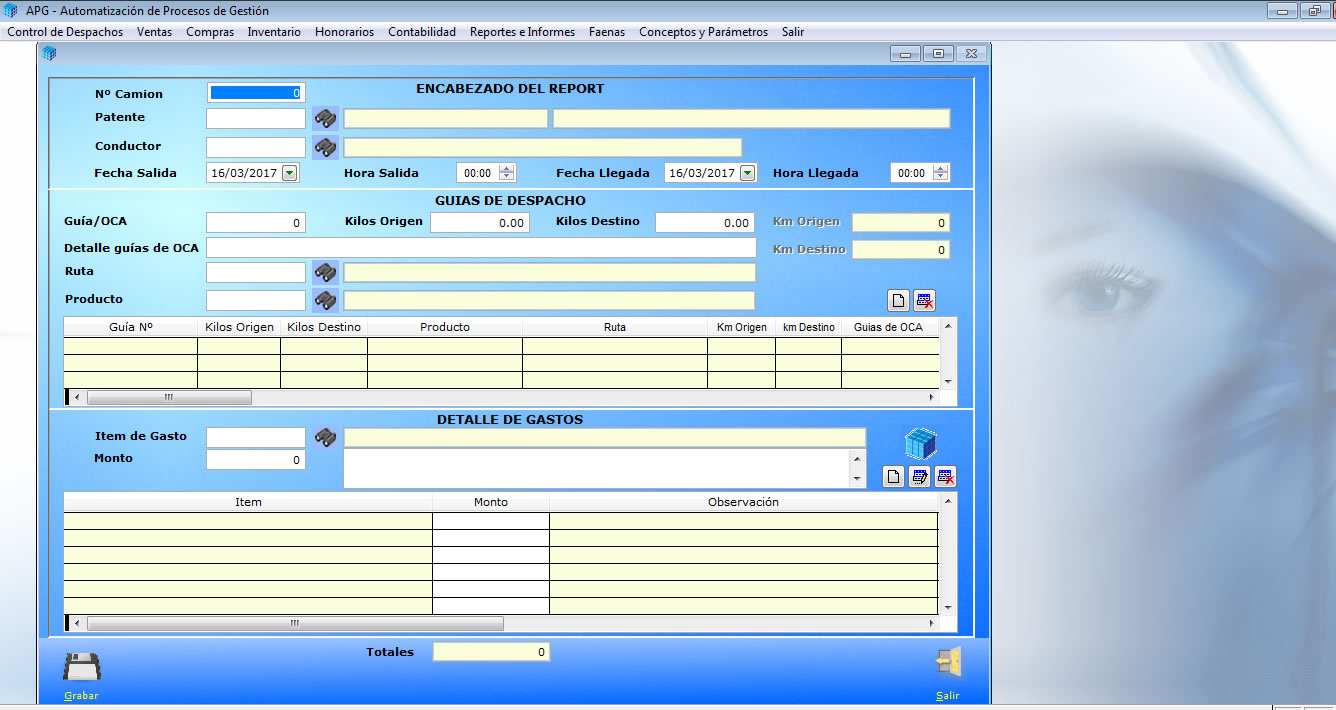
Task: Click the Kilos Origen column header
Action: pos(239,327)
